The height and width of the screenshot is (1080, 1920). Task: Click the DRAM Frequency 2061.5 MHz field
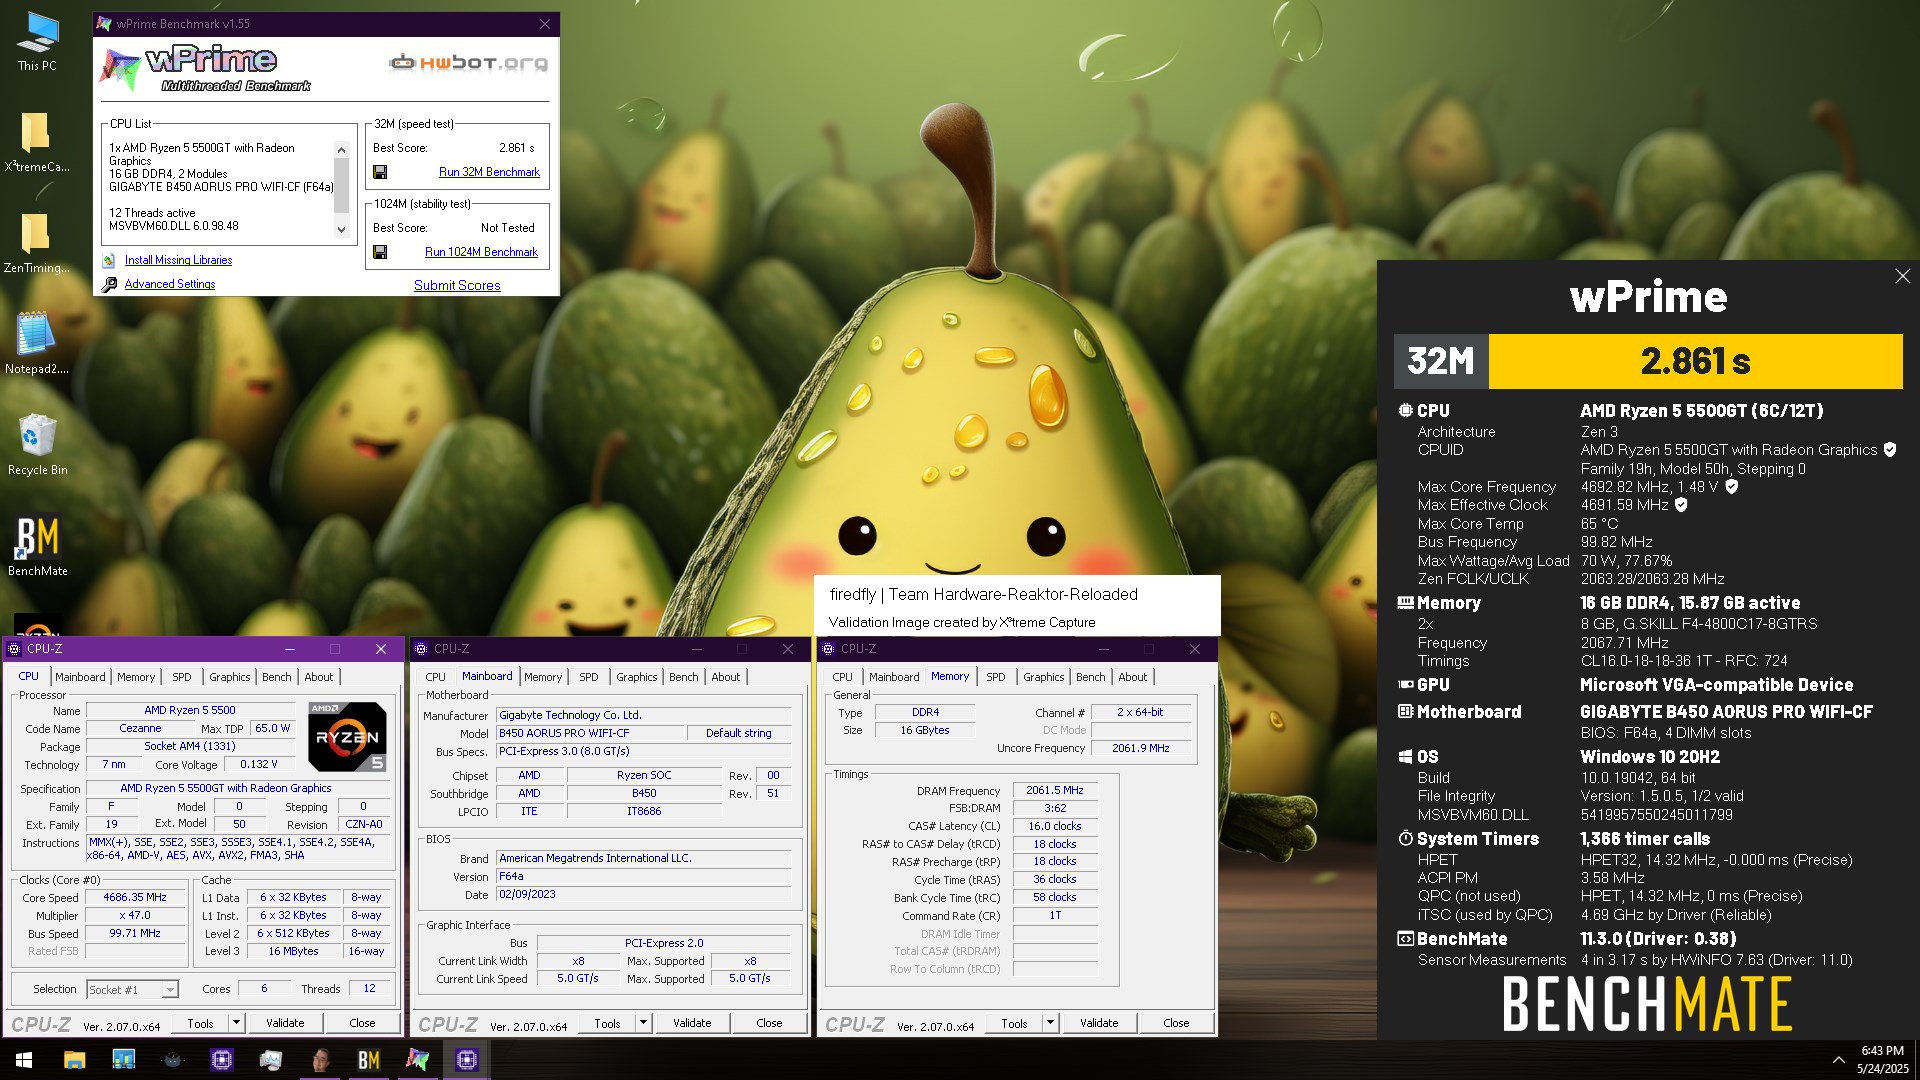[1055, 790]
